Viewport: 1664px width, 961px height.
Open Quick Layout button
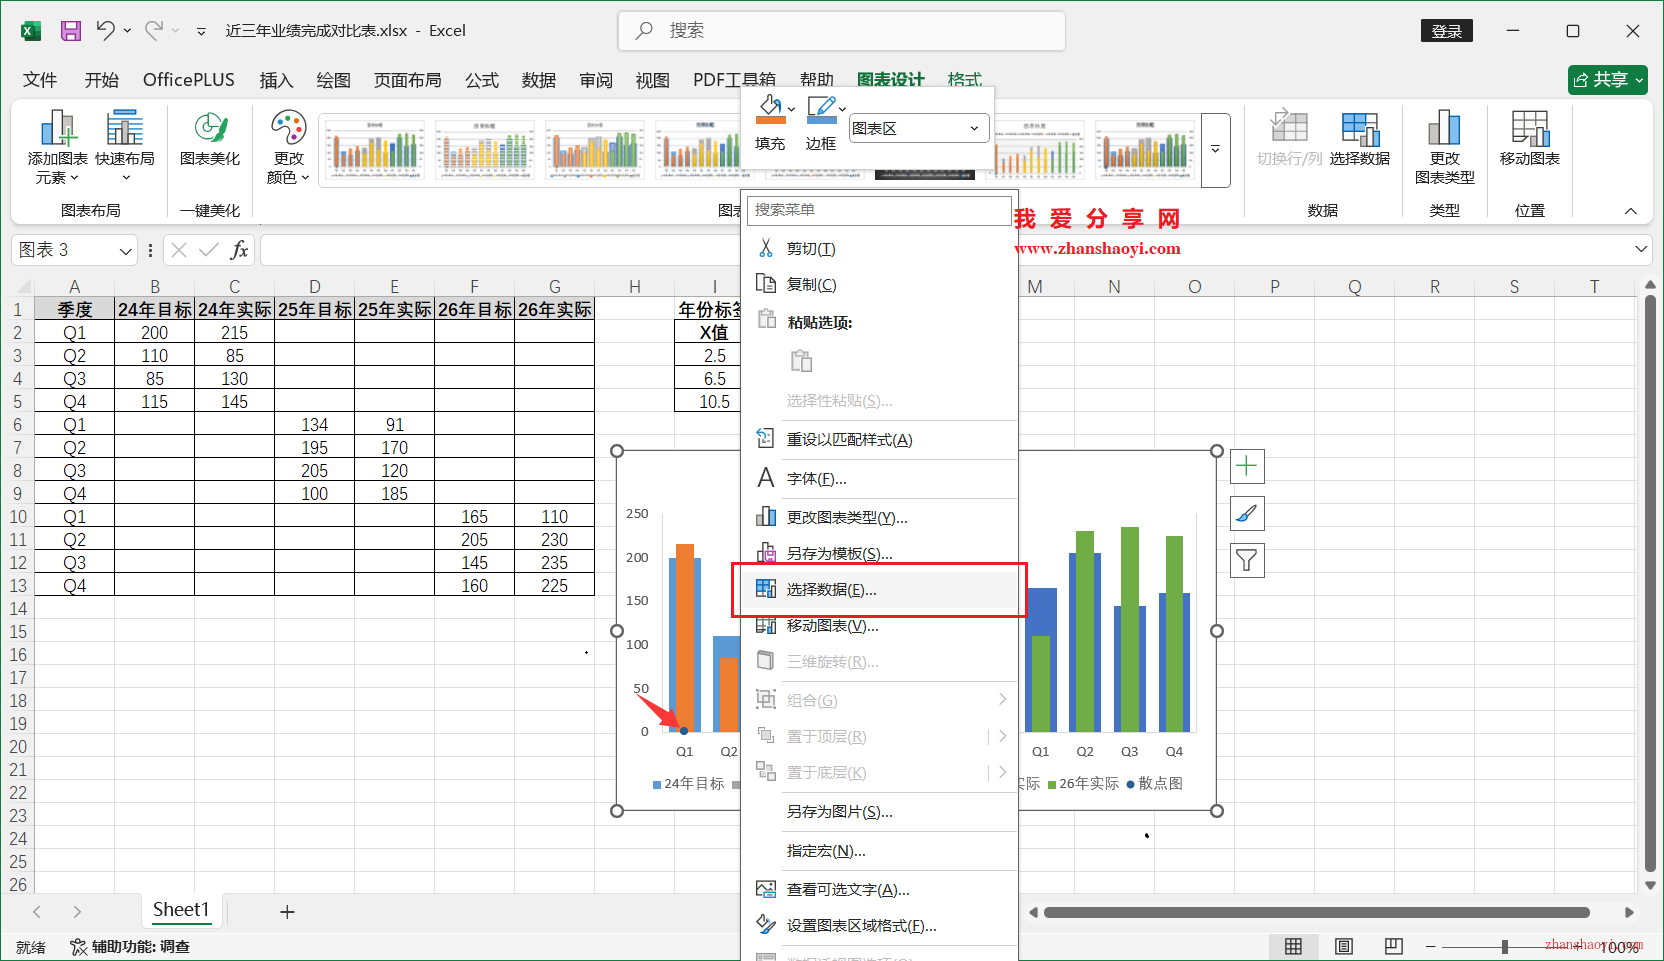coord(125,147)
